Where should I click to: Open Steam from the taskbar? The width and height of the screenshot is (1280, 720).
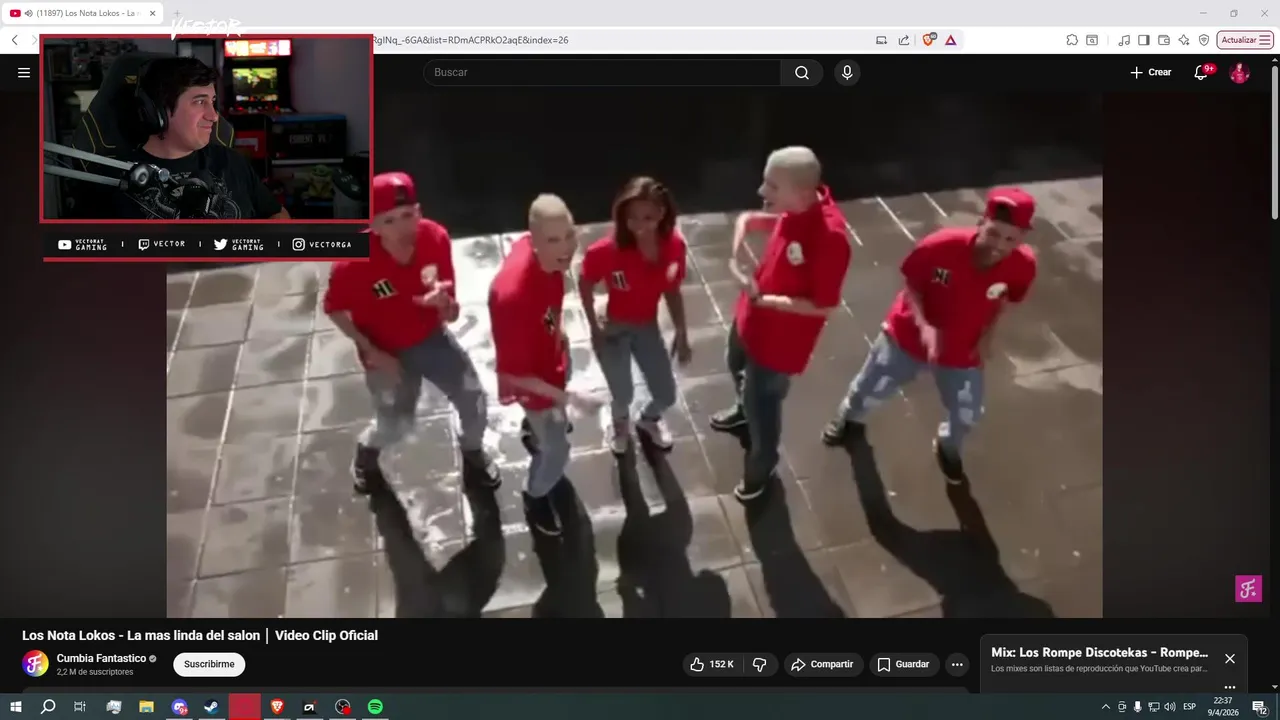click(212, 707)
